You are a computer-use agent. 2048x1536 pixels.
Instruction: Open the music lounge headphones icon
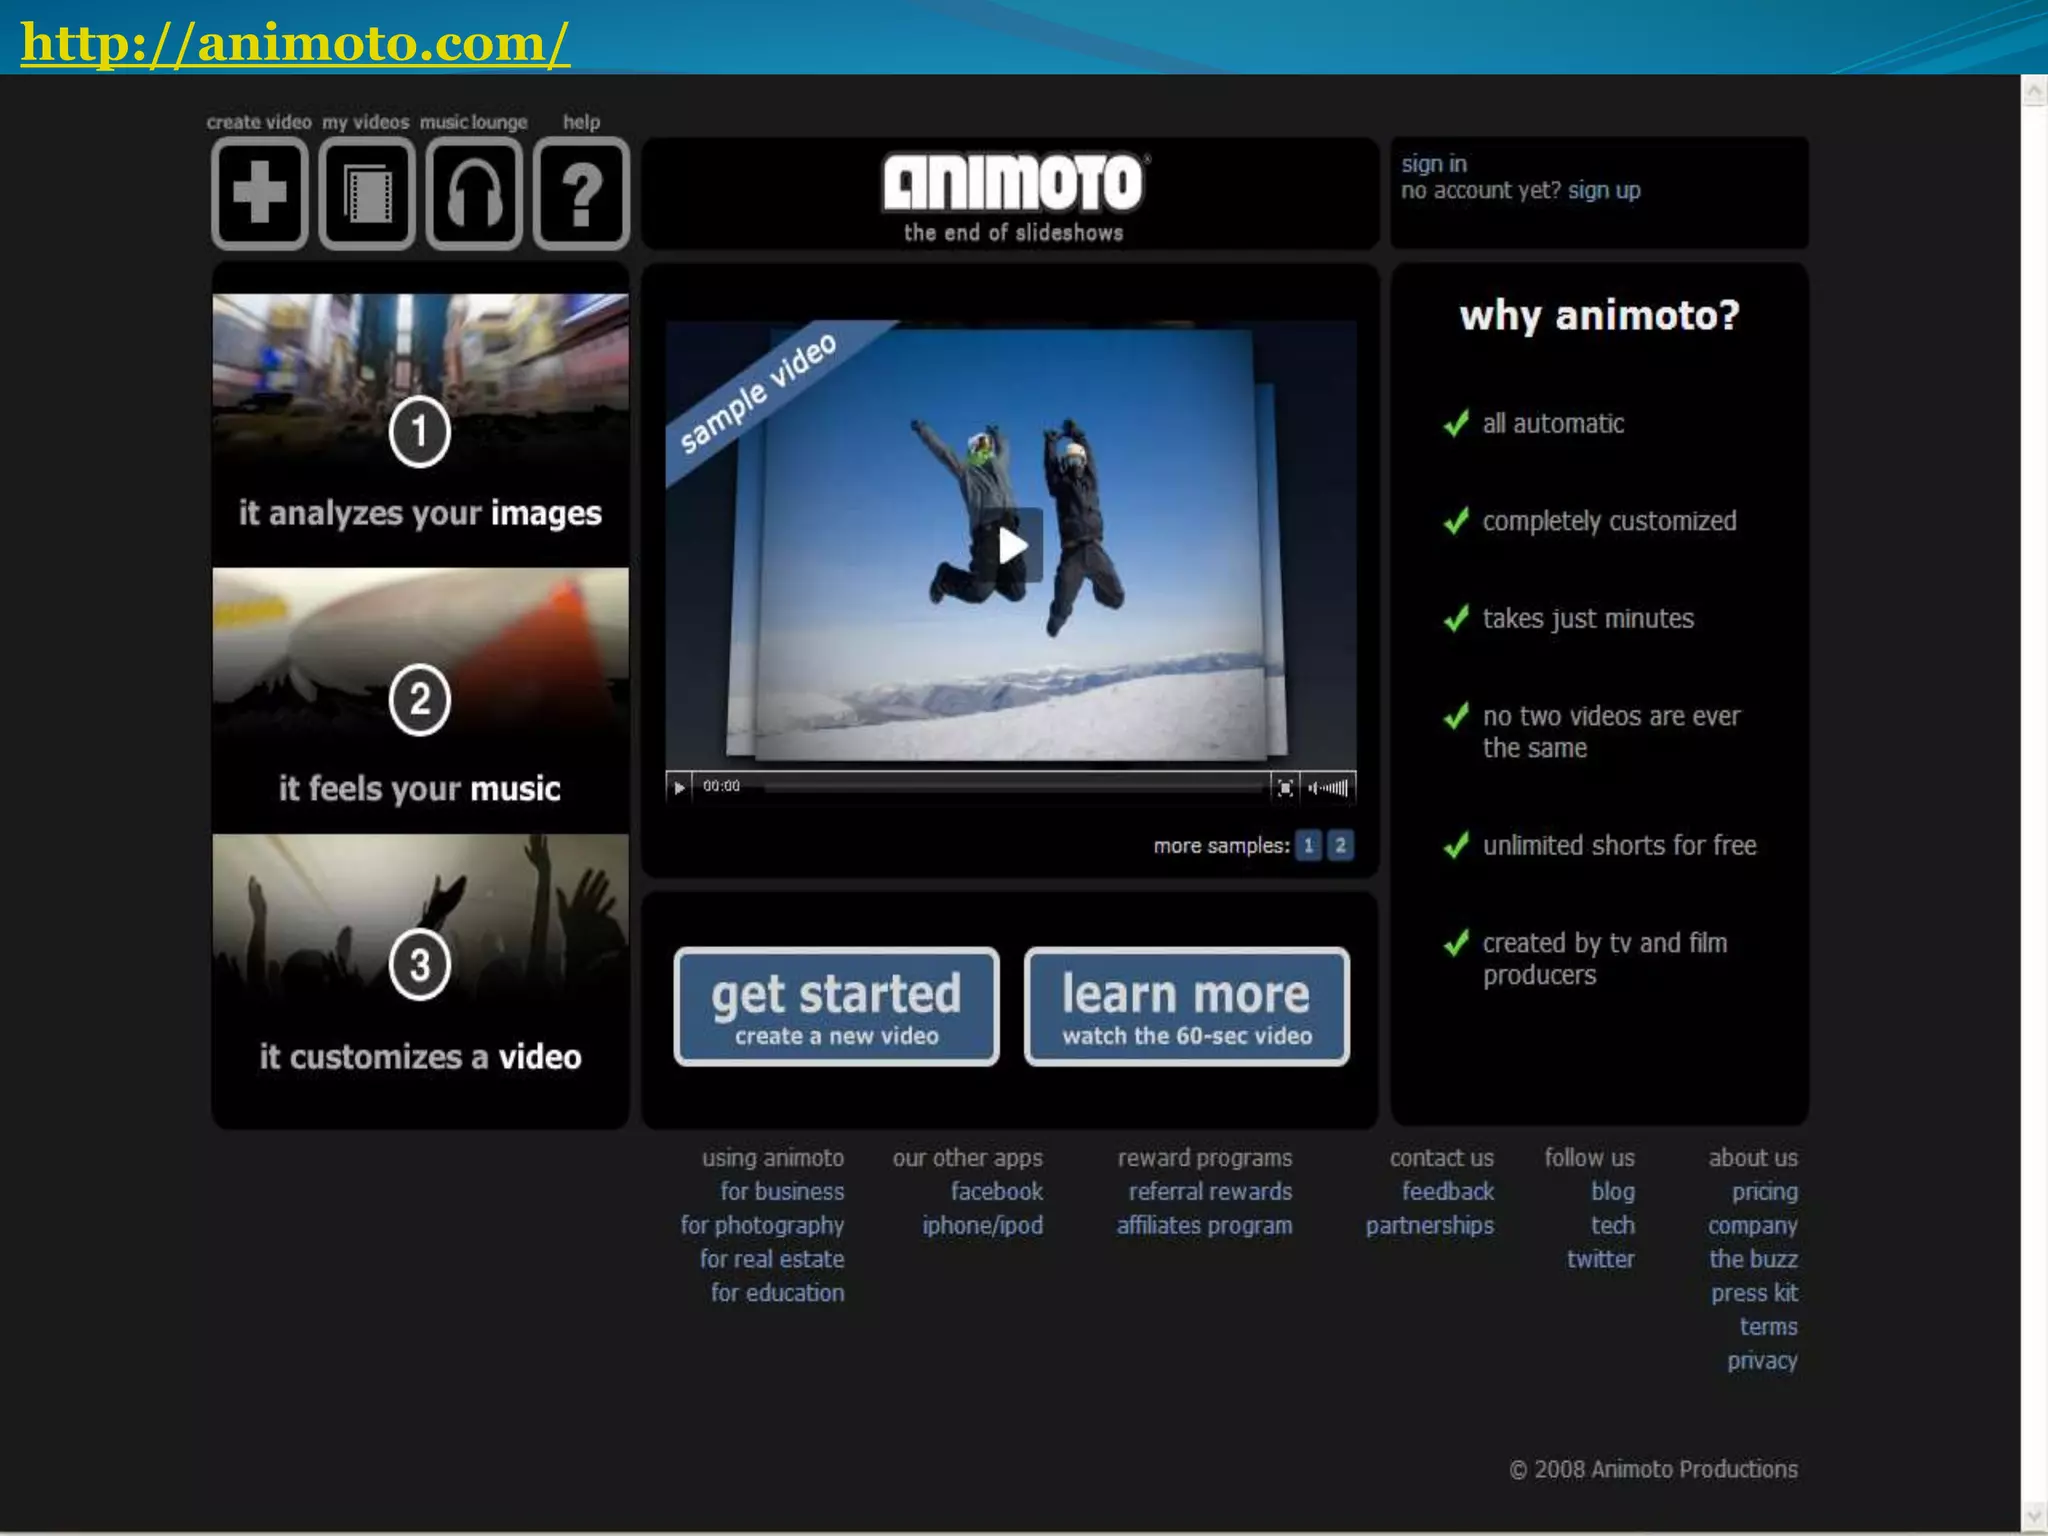point(474,193)
